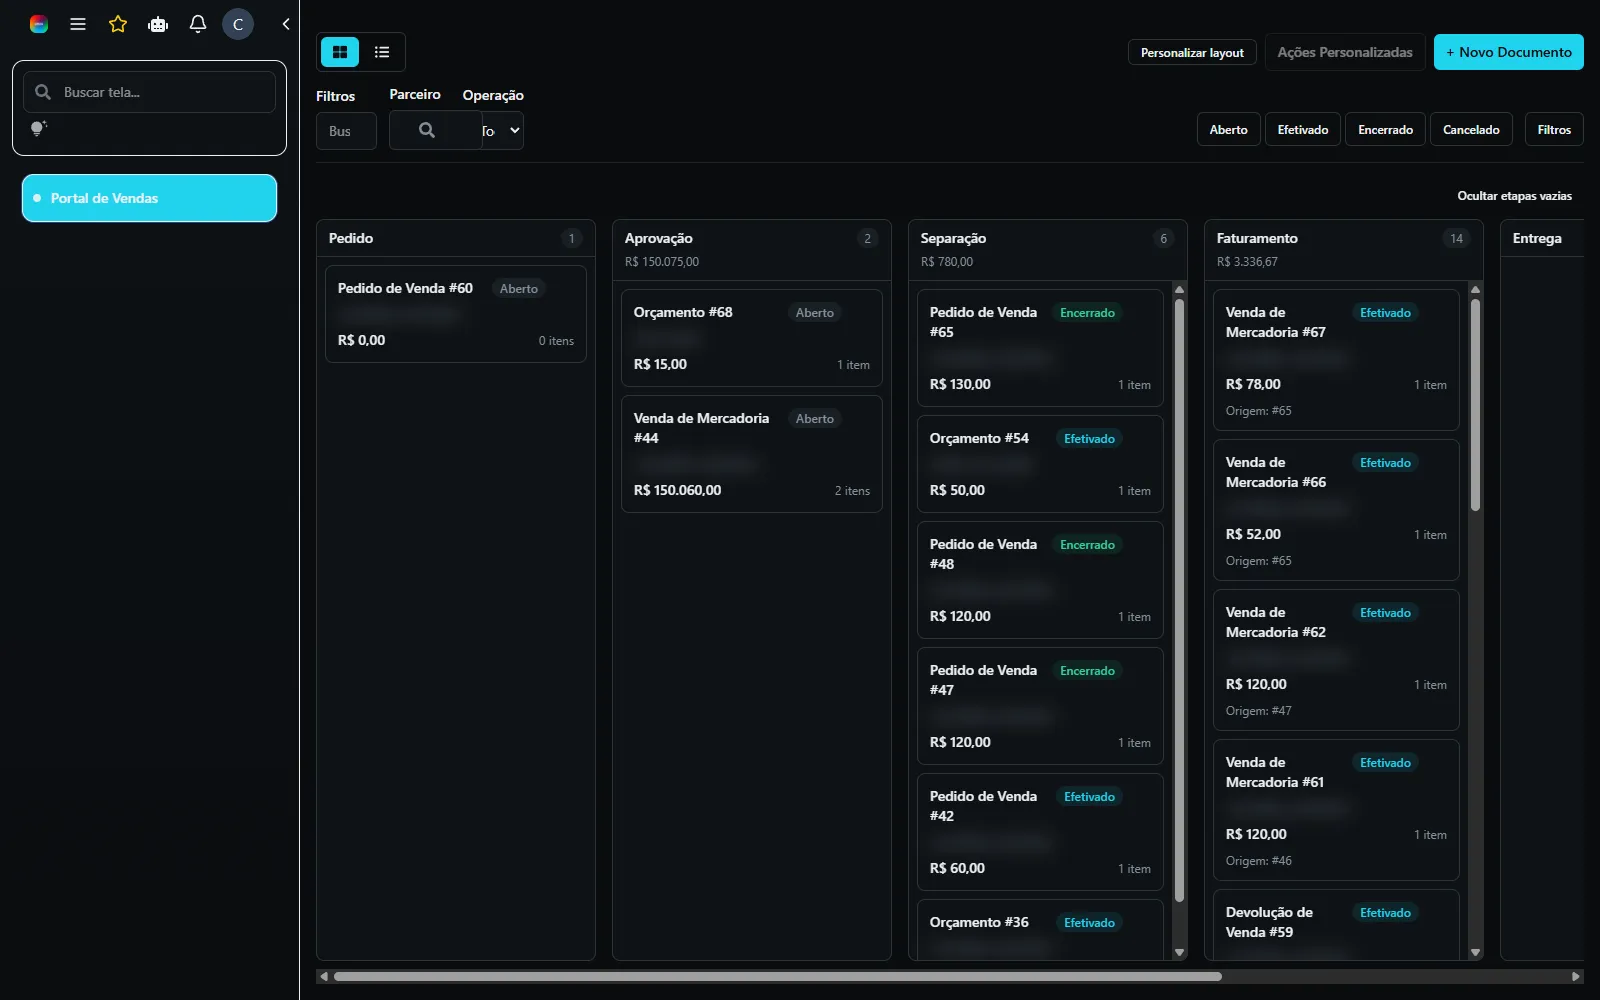The image size is (1600, 1000).
Task: Open the Operação dropdown
Action: pyautogui.click(x=503, y=130)
